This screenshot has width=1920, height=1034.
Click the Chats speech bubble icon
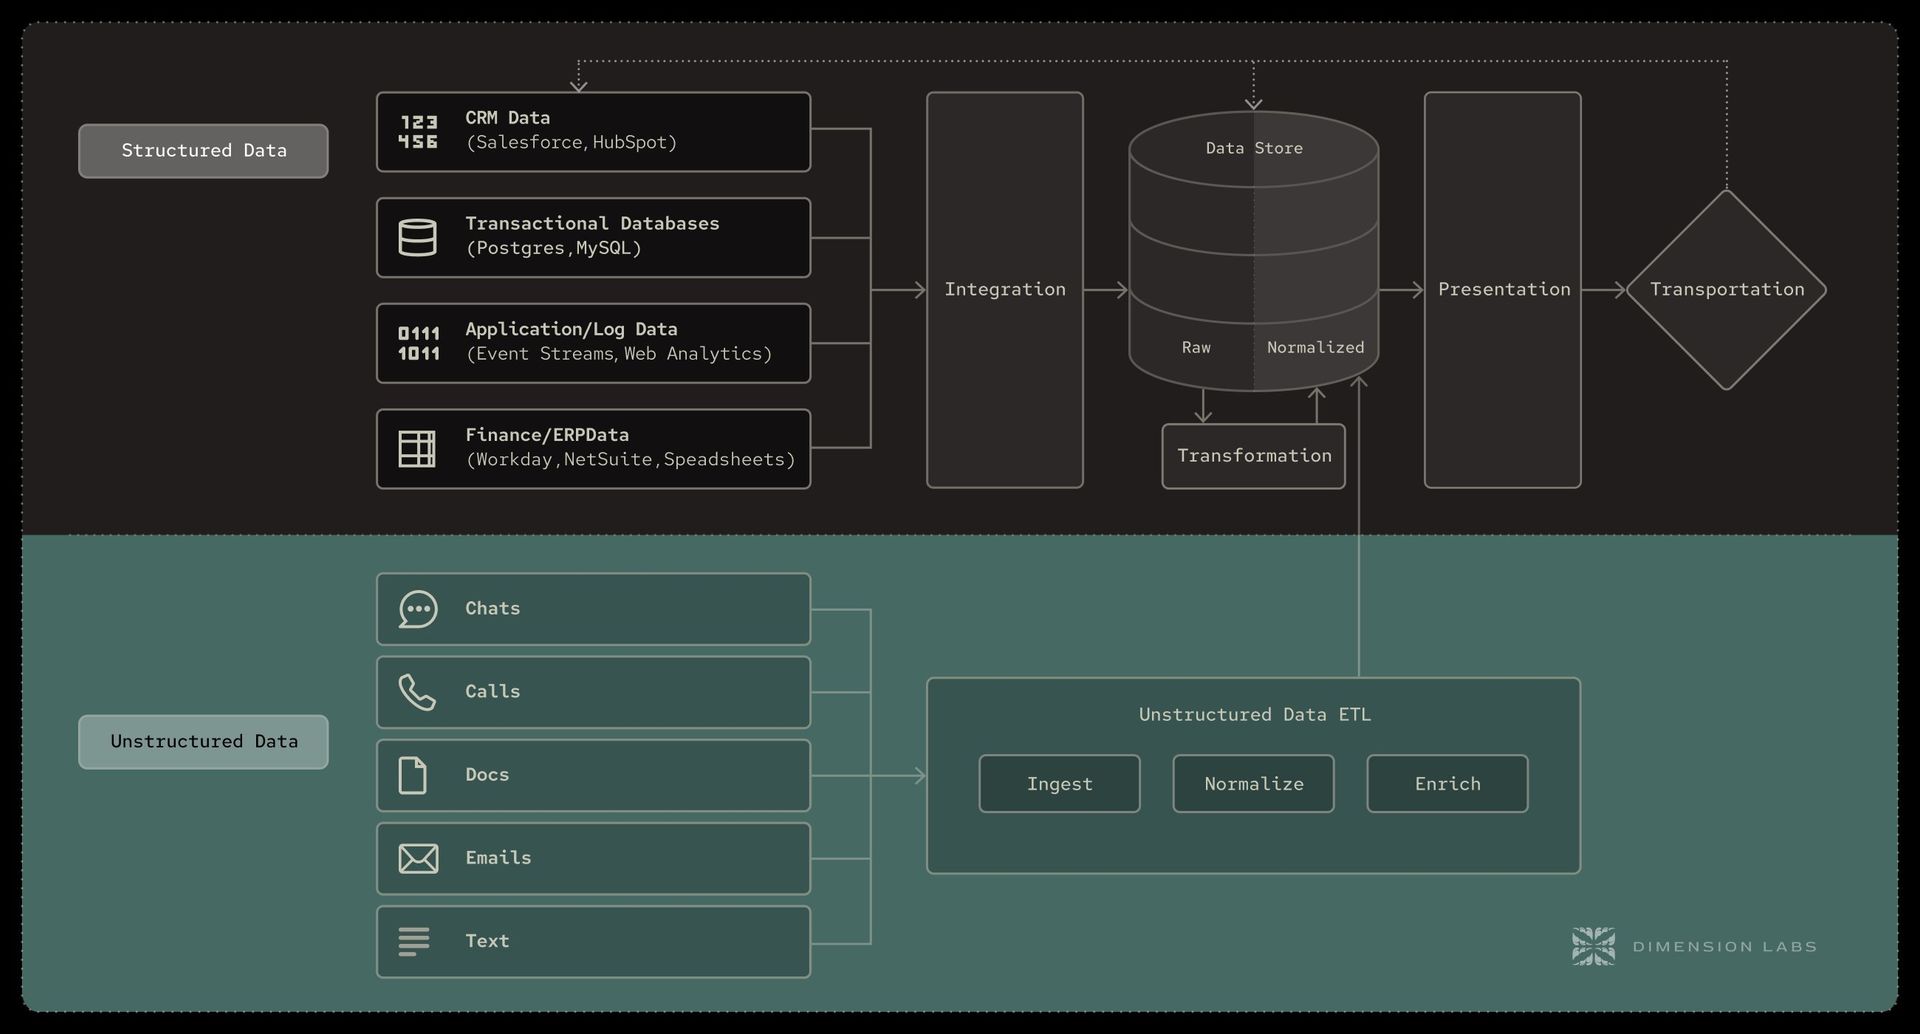(418, 609)
